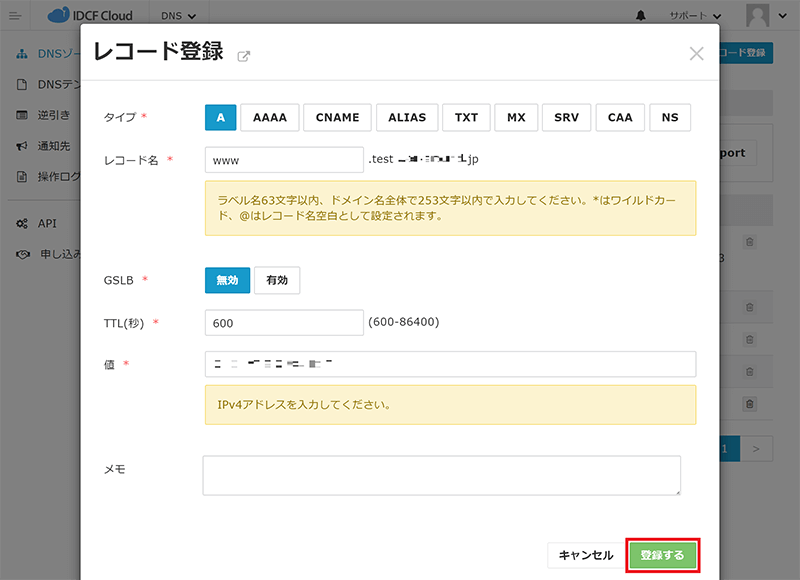This screenshot has height=580, width=800.
Task: Click the 通知先 megaphone icon in sidebar
Action: (x=22, y=146)
